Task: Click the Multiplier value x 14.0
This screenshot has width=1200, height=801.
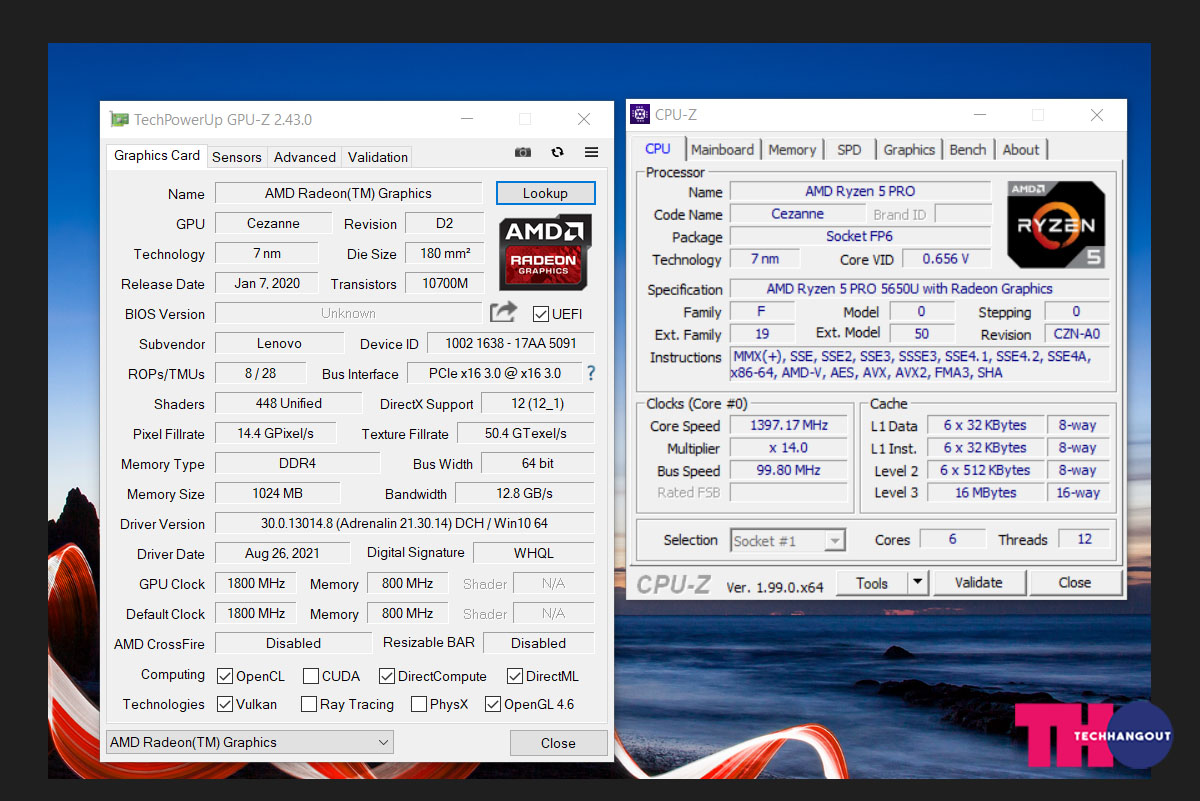Action: (x=789, y=448)
